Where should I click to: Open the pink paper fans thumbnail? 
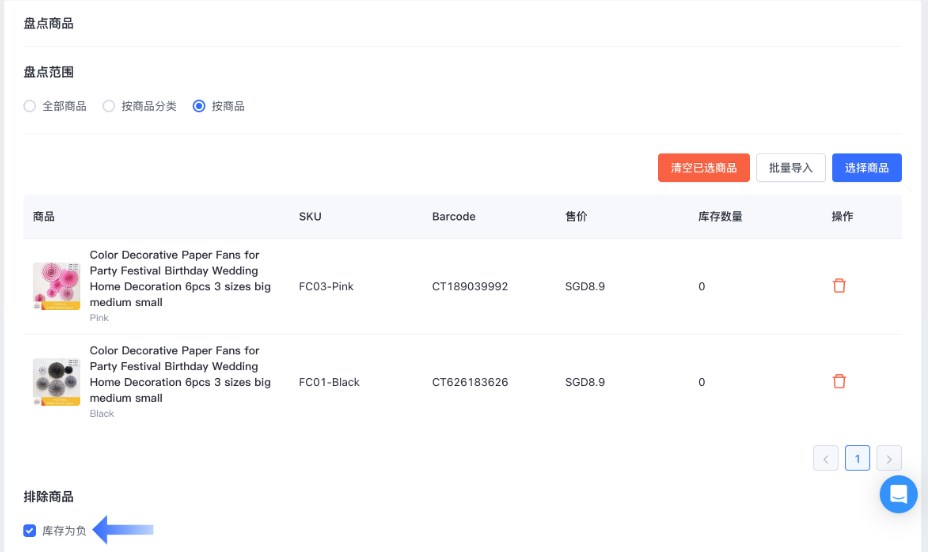tap(56, 286)
